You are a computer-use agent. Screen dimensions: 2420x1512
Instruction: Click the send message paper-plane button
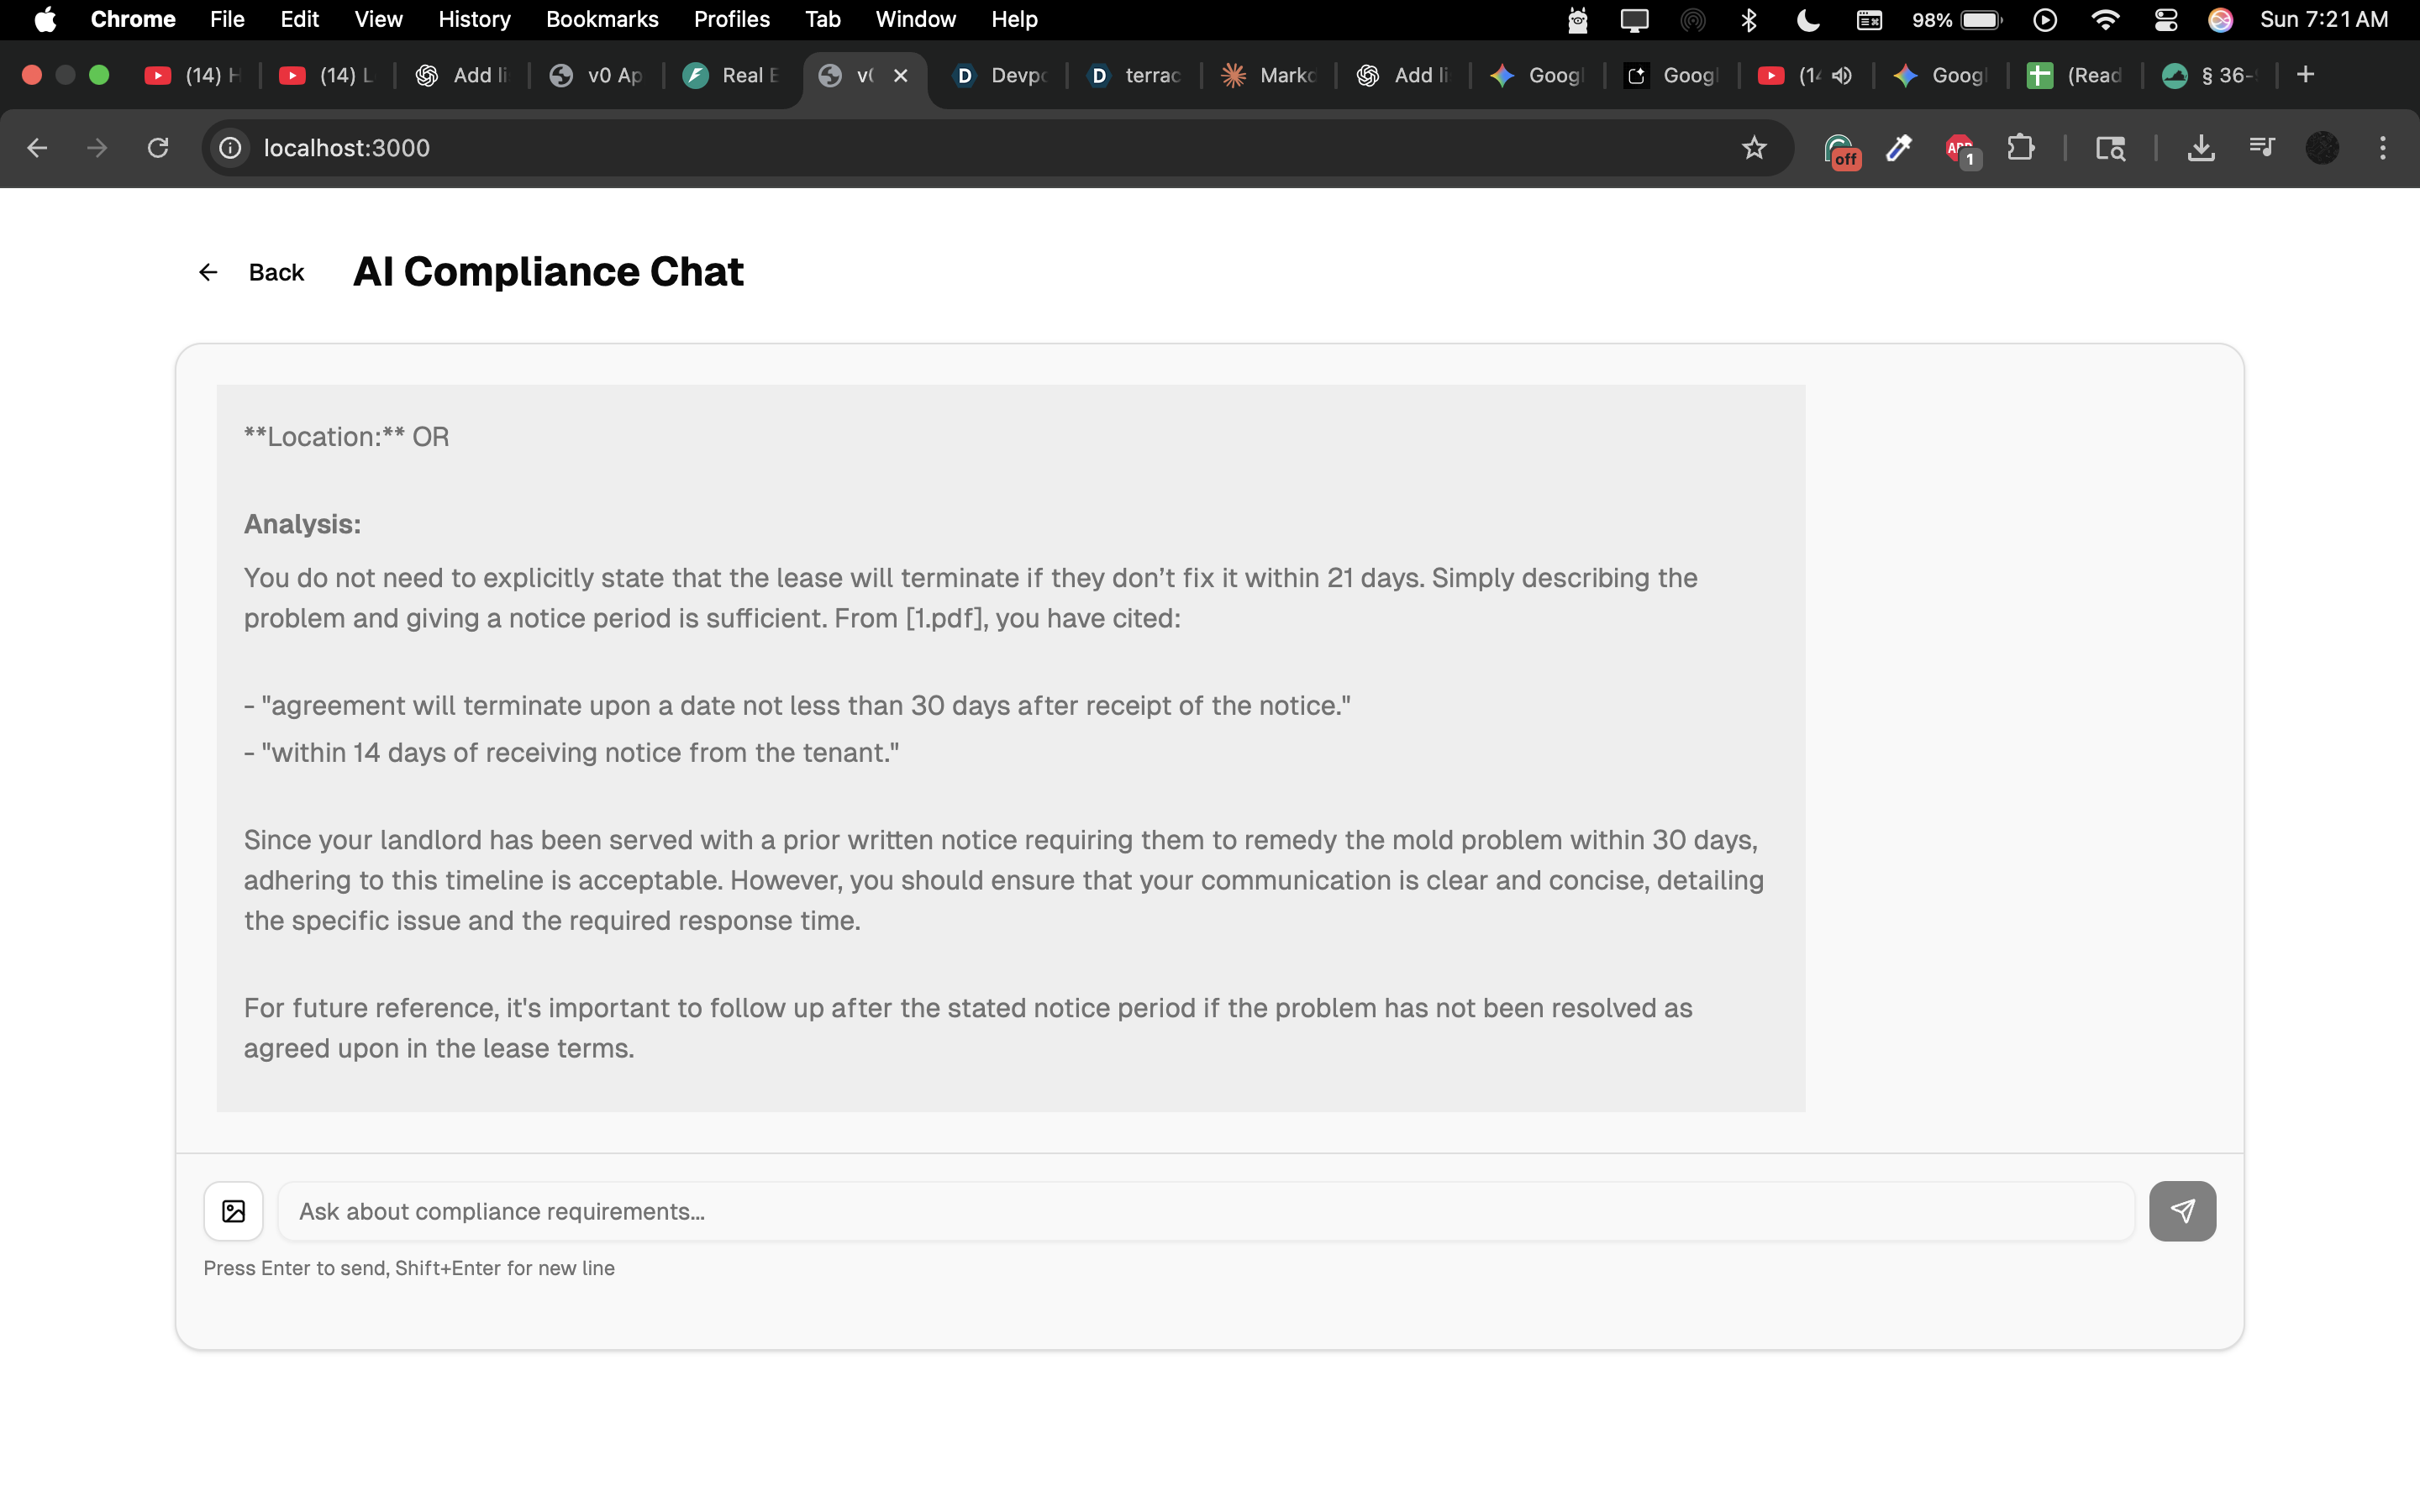pyautogui.click(x=2182, y=1211)
